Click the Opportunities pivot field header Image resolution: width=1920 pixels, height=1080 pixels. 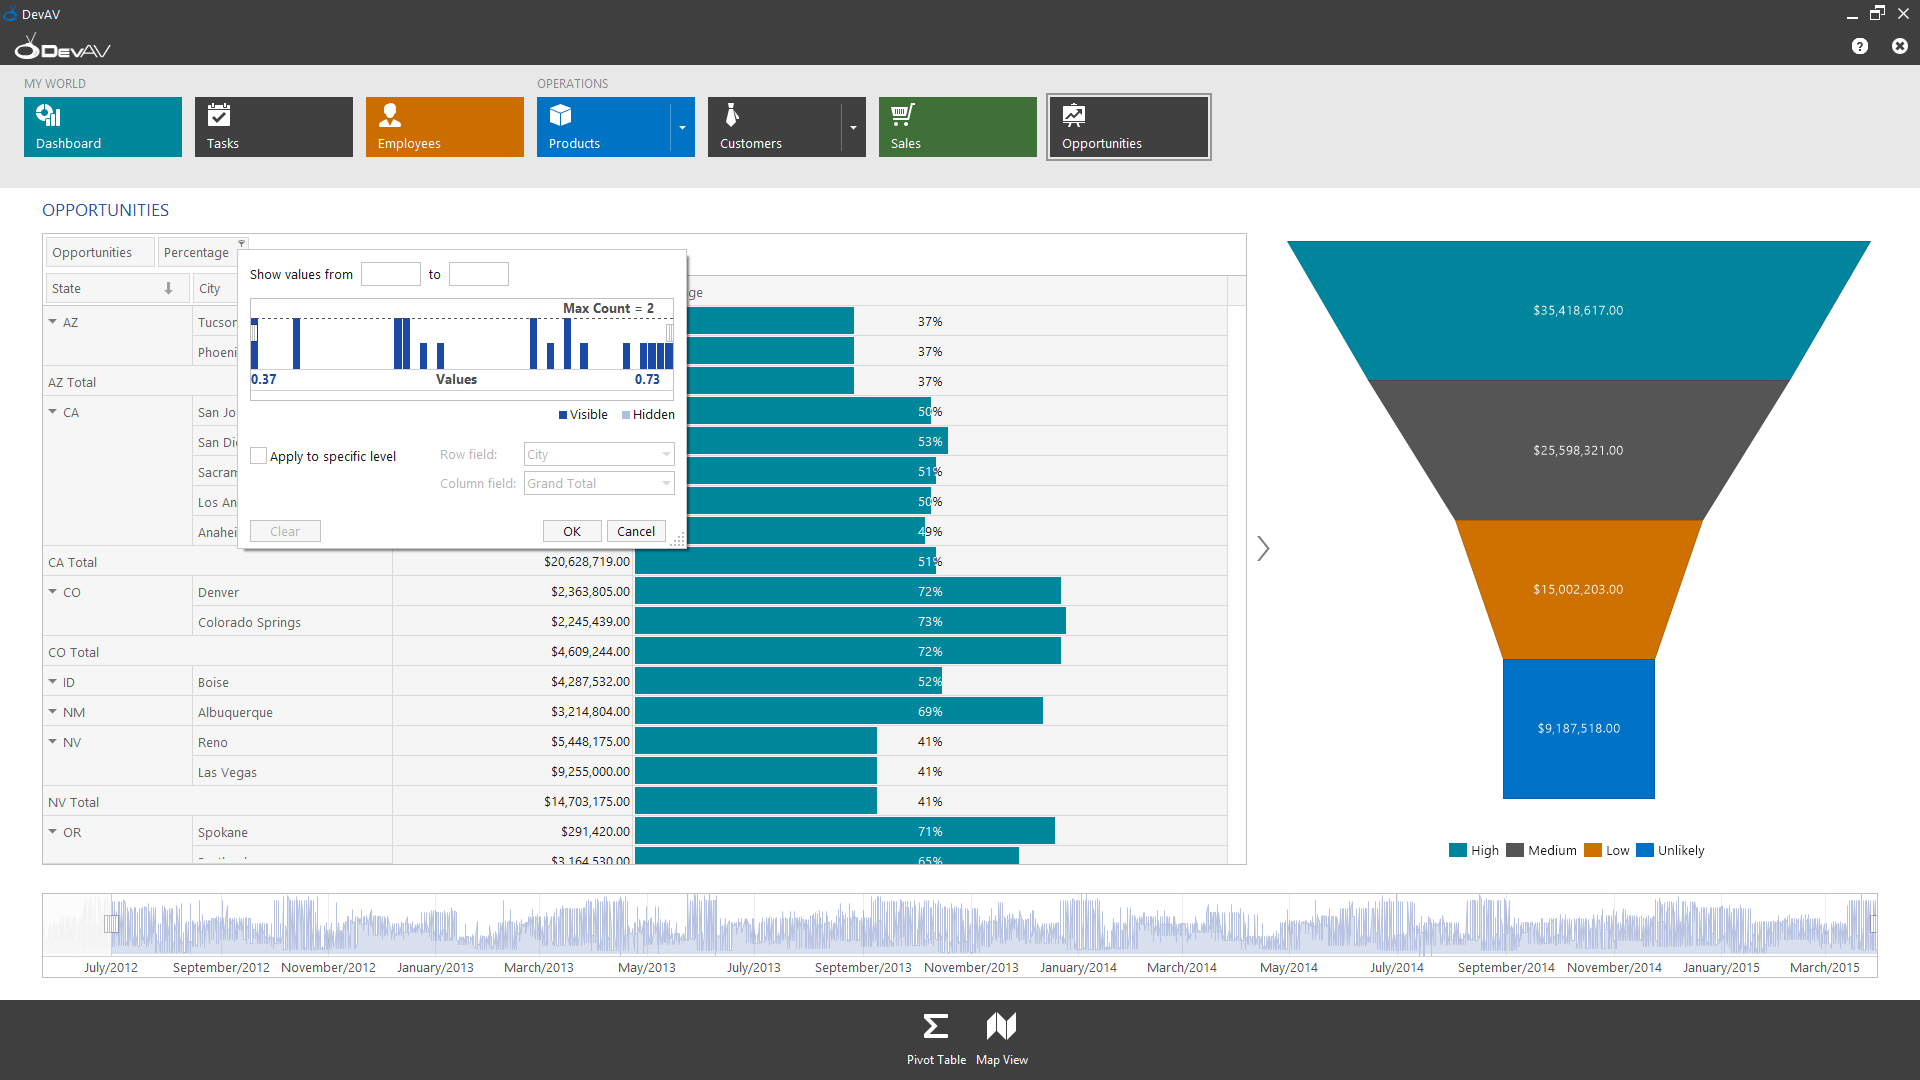click(99, 252)
